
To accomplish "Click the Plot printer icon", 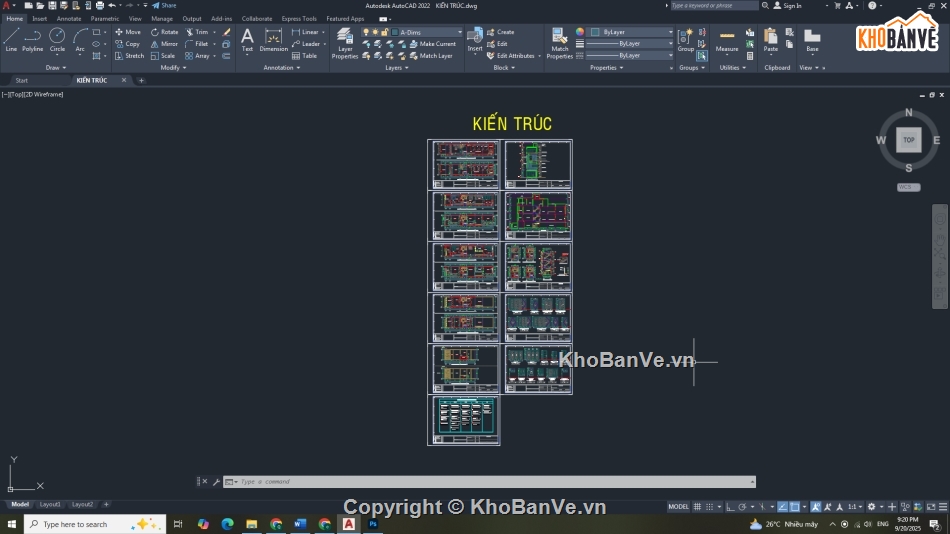I will [99, 5].
